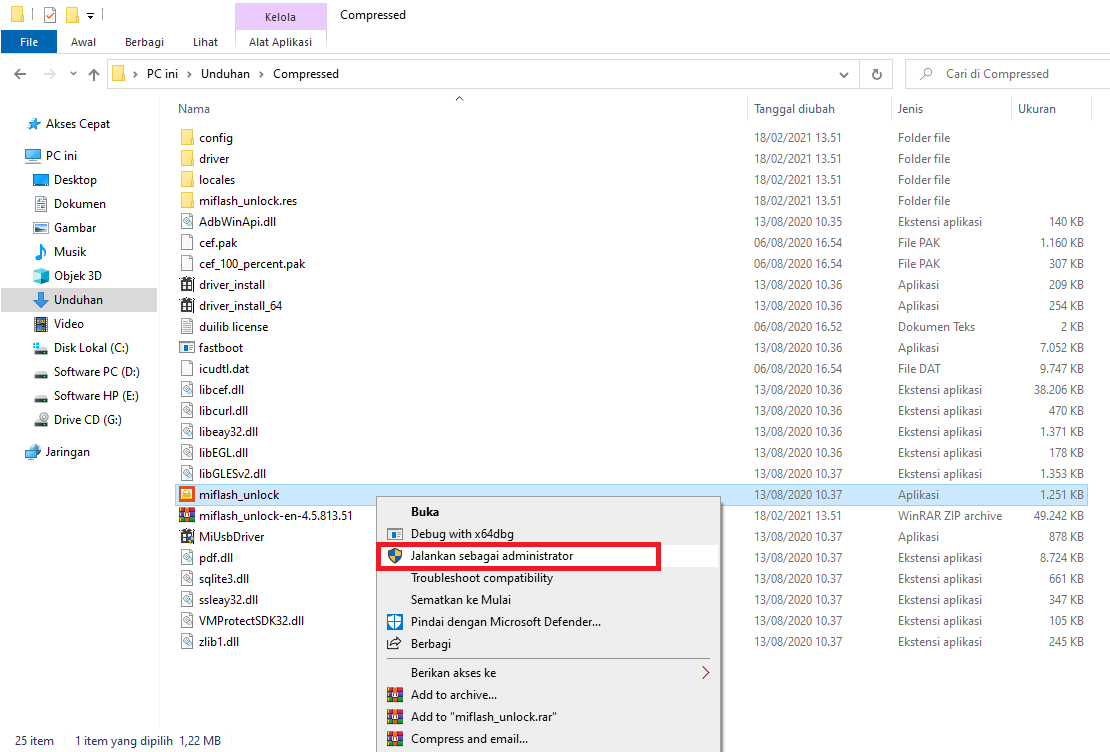Viewport: 1110px width, 752px height.
Task: Refresh the Compressed folder view
Action: pos(876,74)
